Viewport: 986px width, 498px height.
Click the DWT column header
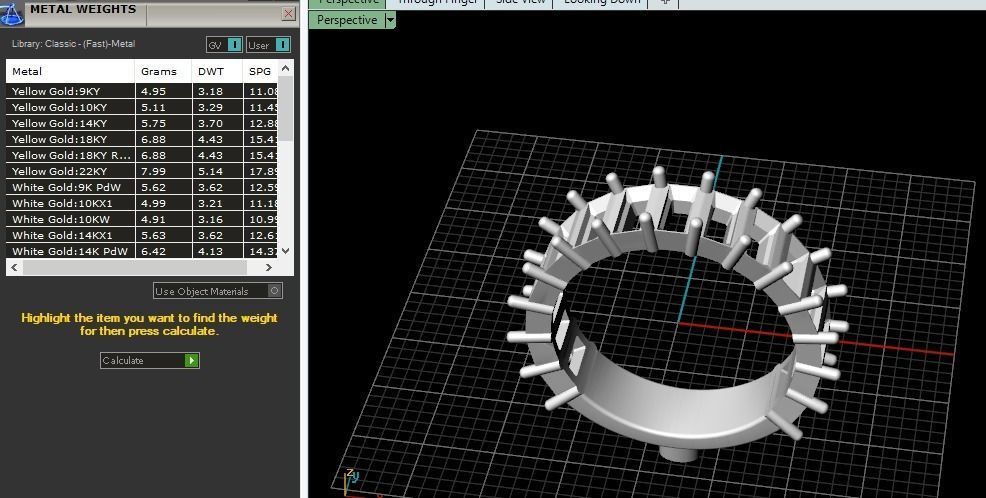click(x=218, y=72)
